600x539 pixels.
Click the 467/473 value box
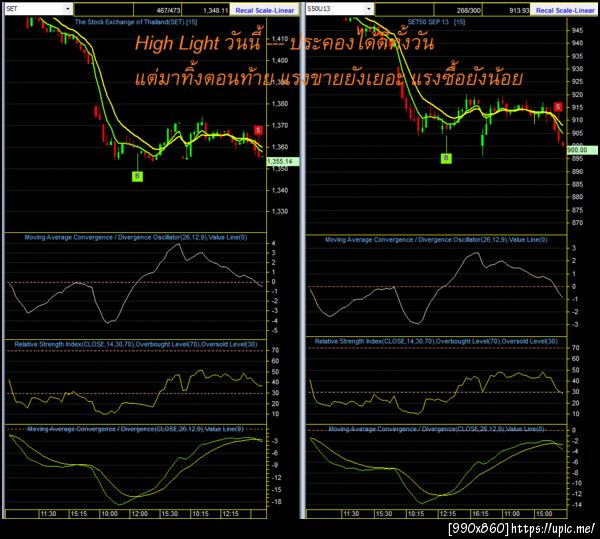[157, 10]
